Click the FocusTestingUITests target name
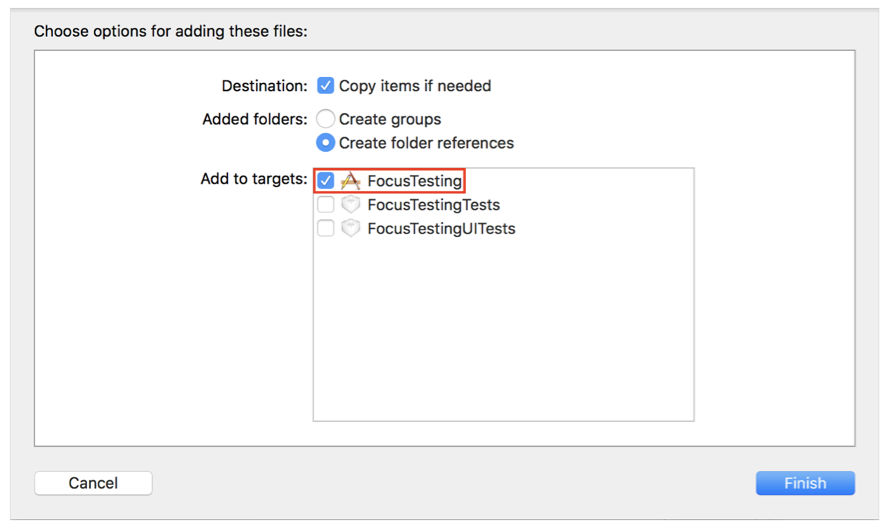Image resolution: width=888 pixels, height=528 pixels. [441, 229]
